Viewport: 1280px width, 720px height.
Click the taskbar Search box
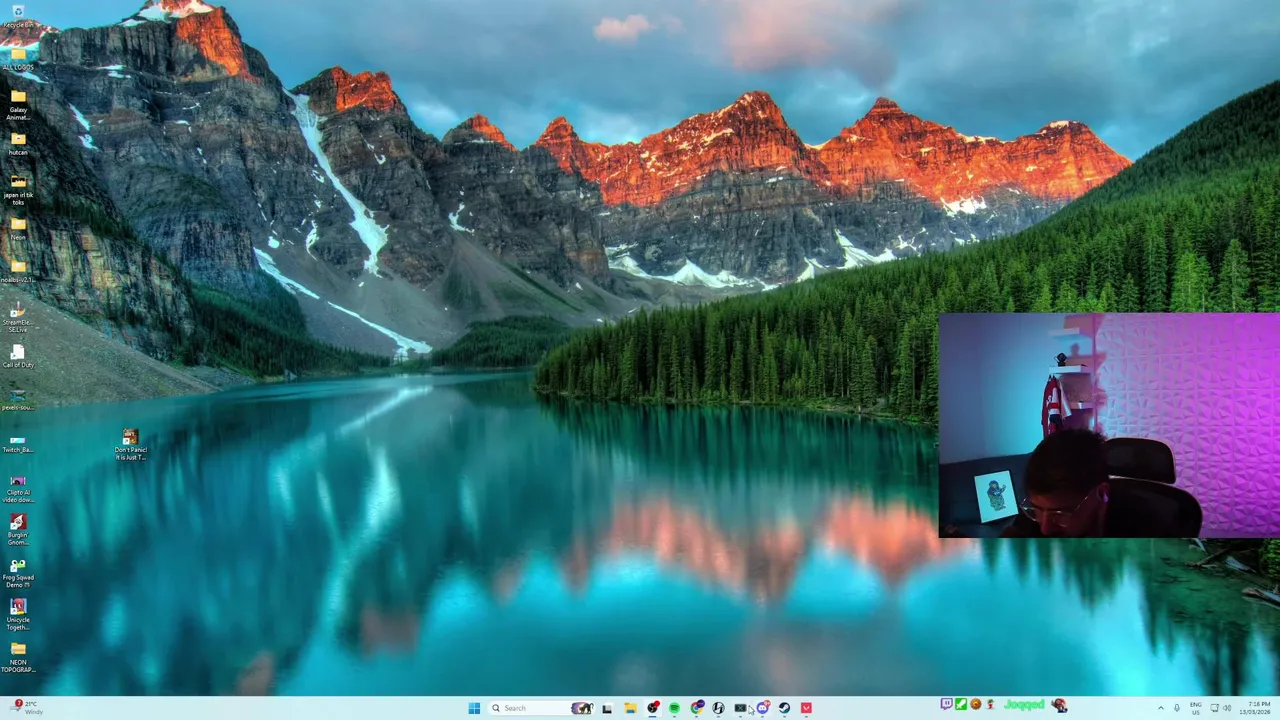543,708
